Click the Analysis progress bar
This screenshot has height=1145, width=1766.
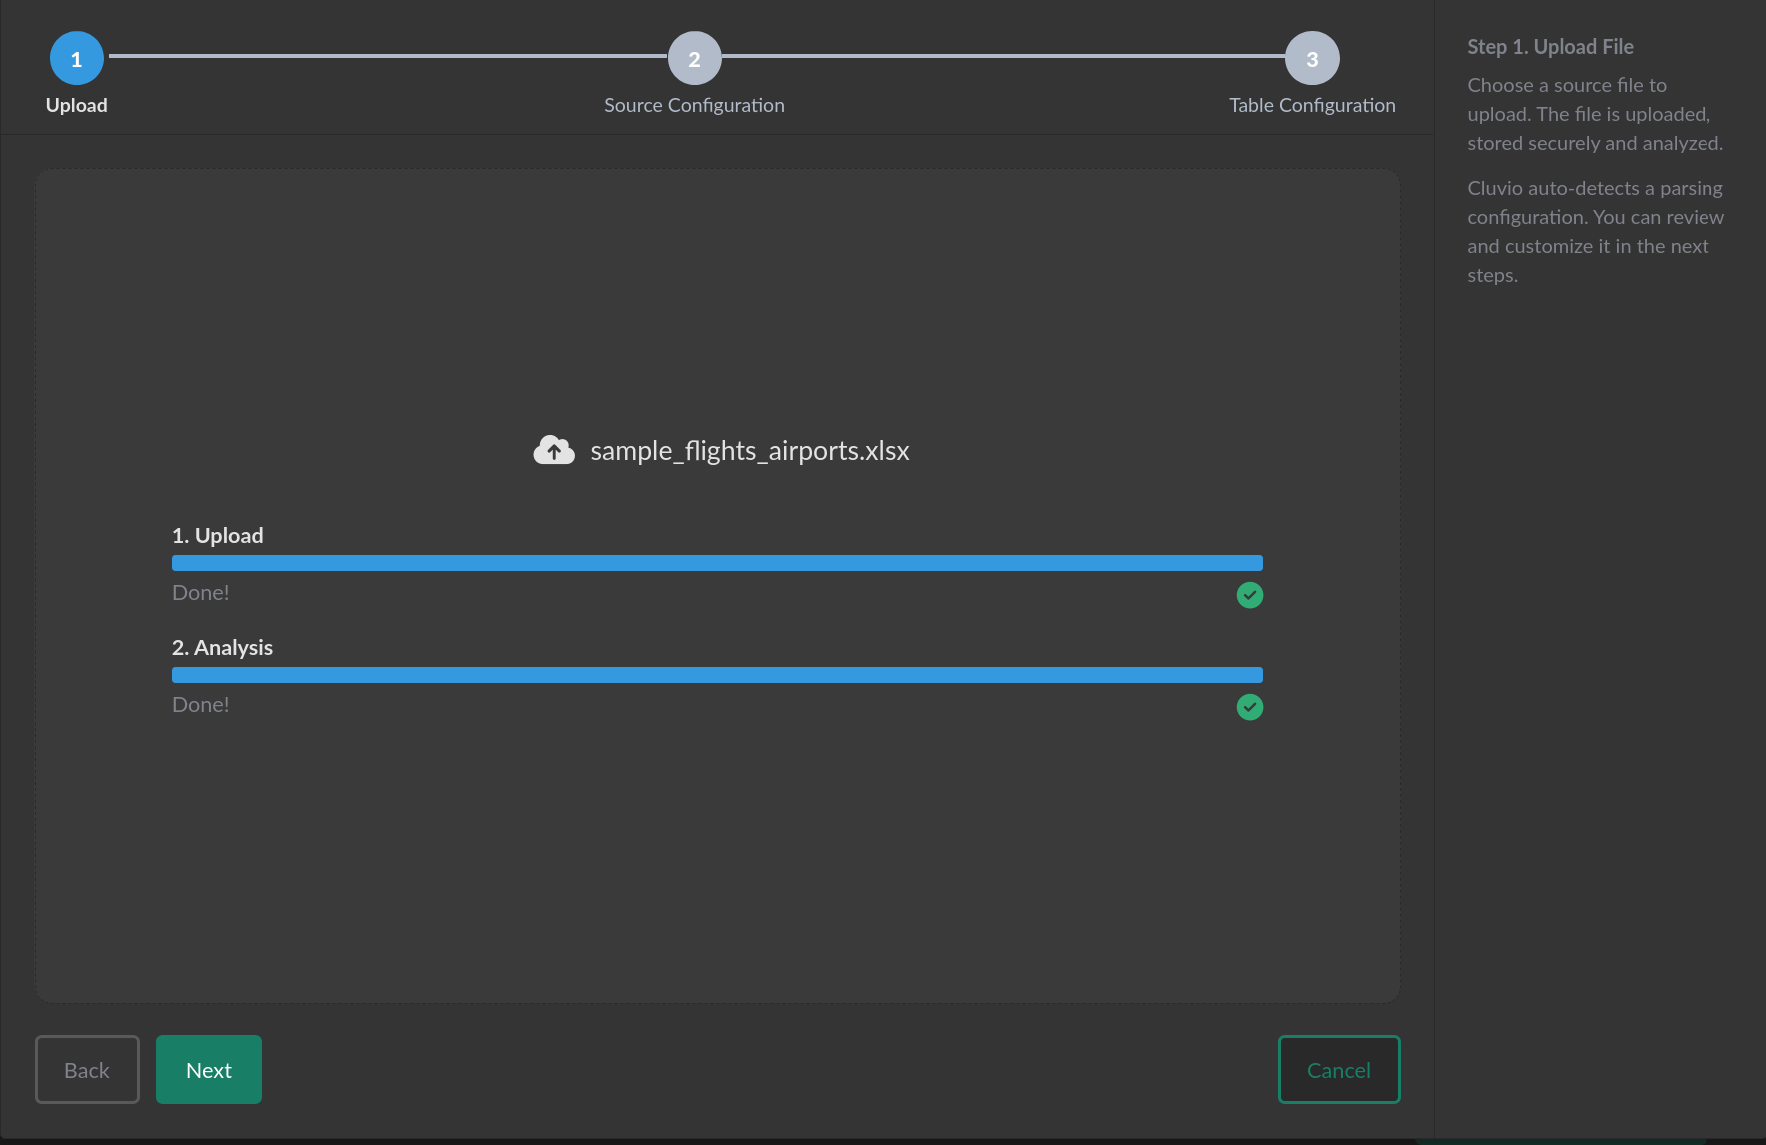pos(717,675)
